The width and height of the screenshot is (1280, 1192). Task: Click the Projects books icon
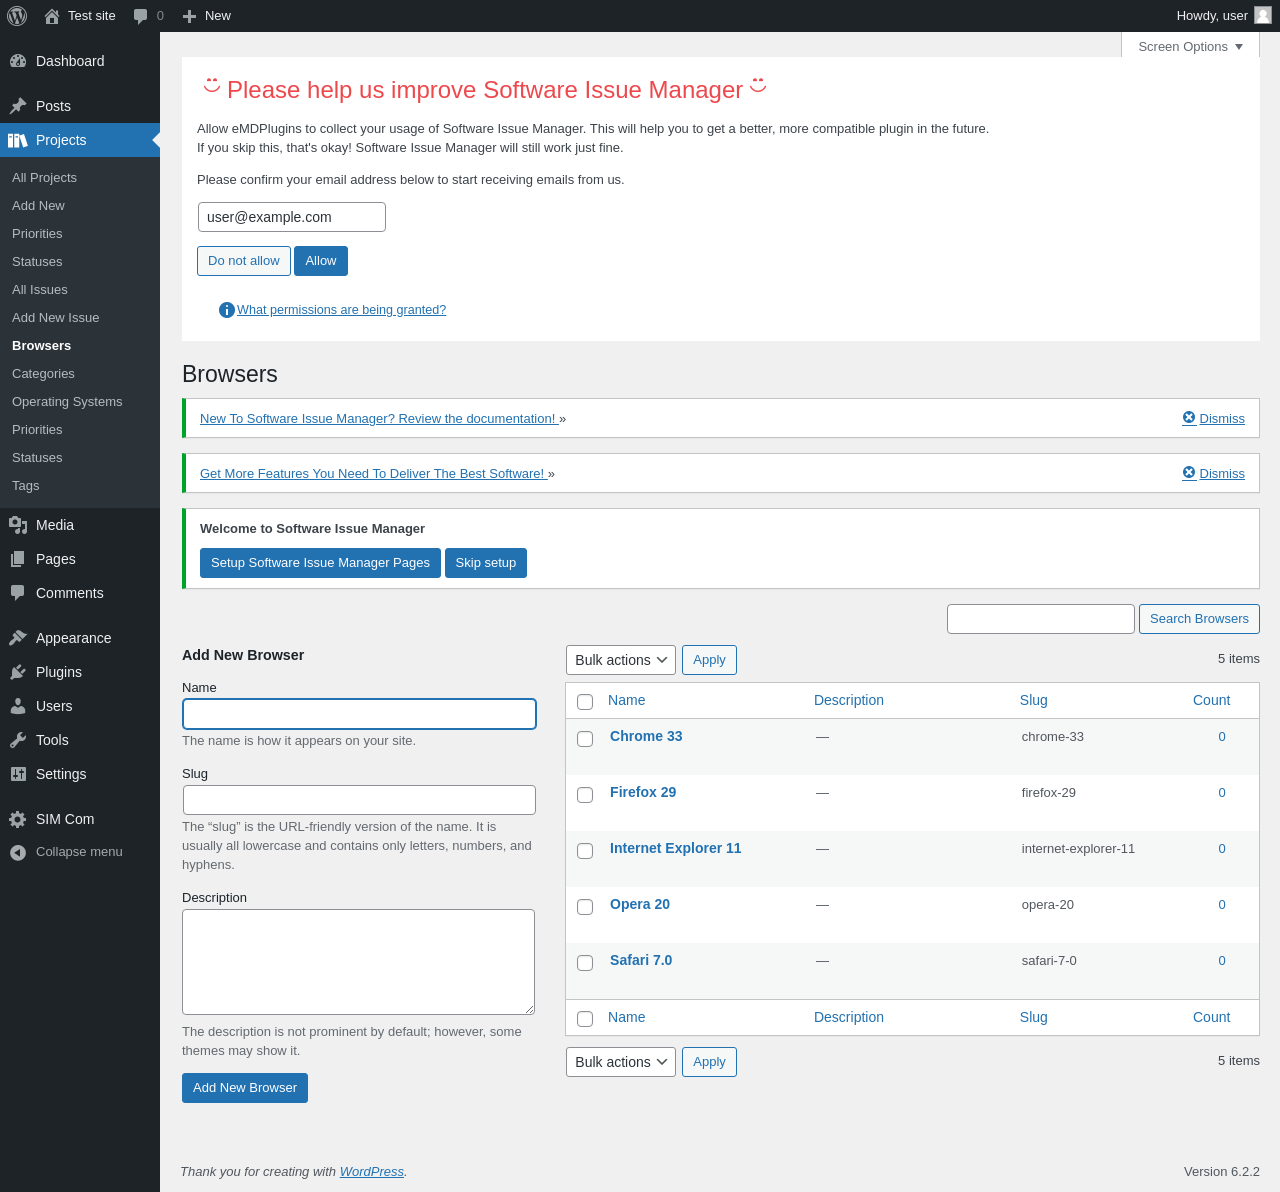coord(18,140)
